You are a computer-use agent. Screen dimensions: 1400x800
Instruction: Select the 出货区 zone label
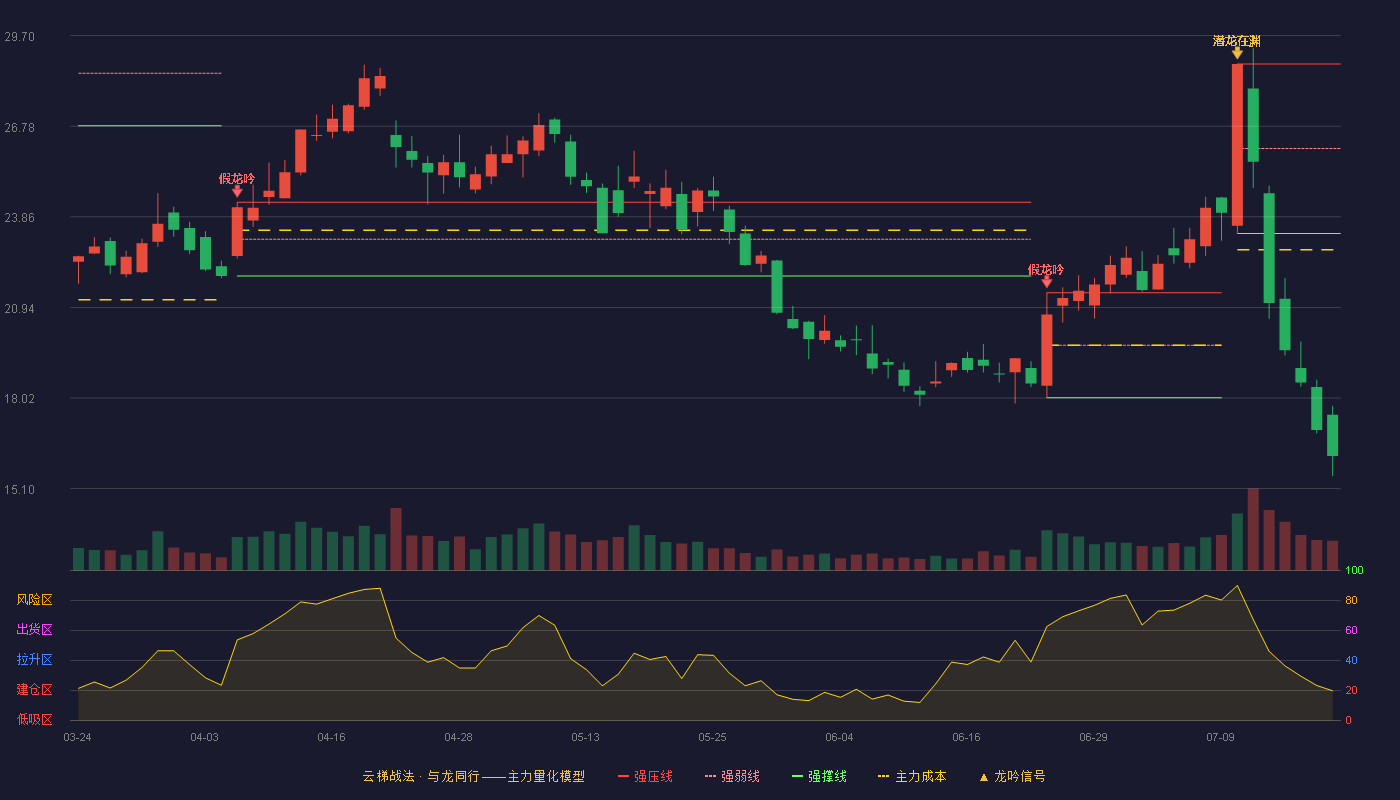tap(34, 630)
